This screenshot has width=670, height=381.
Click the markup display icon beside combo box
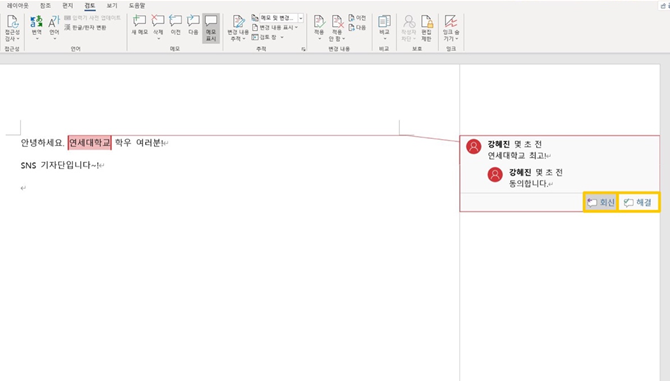pyautogui.click(x=255, y=18)
